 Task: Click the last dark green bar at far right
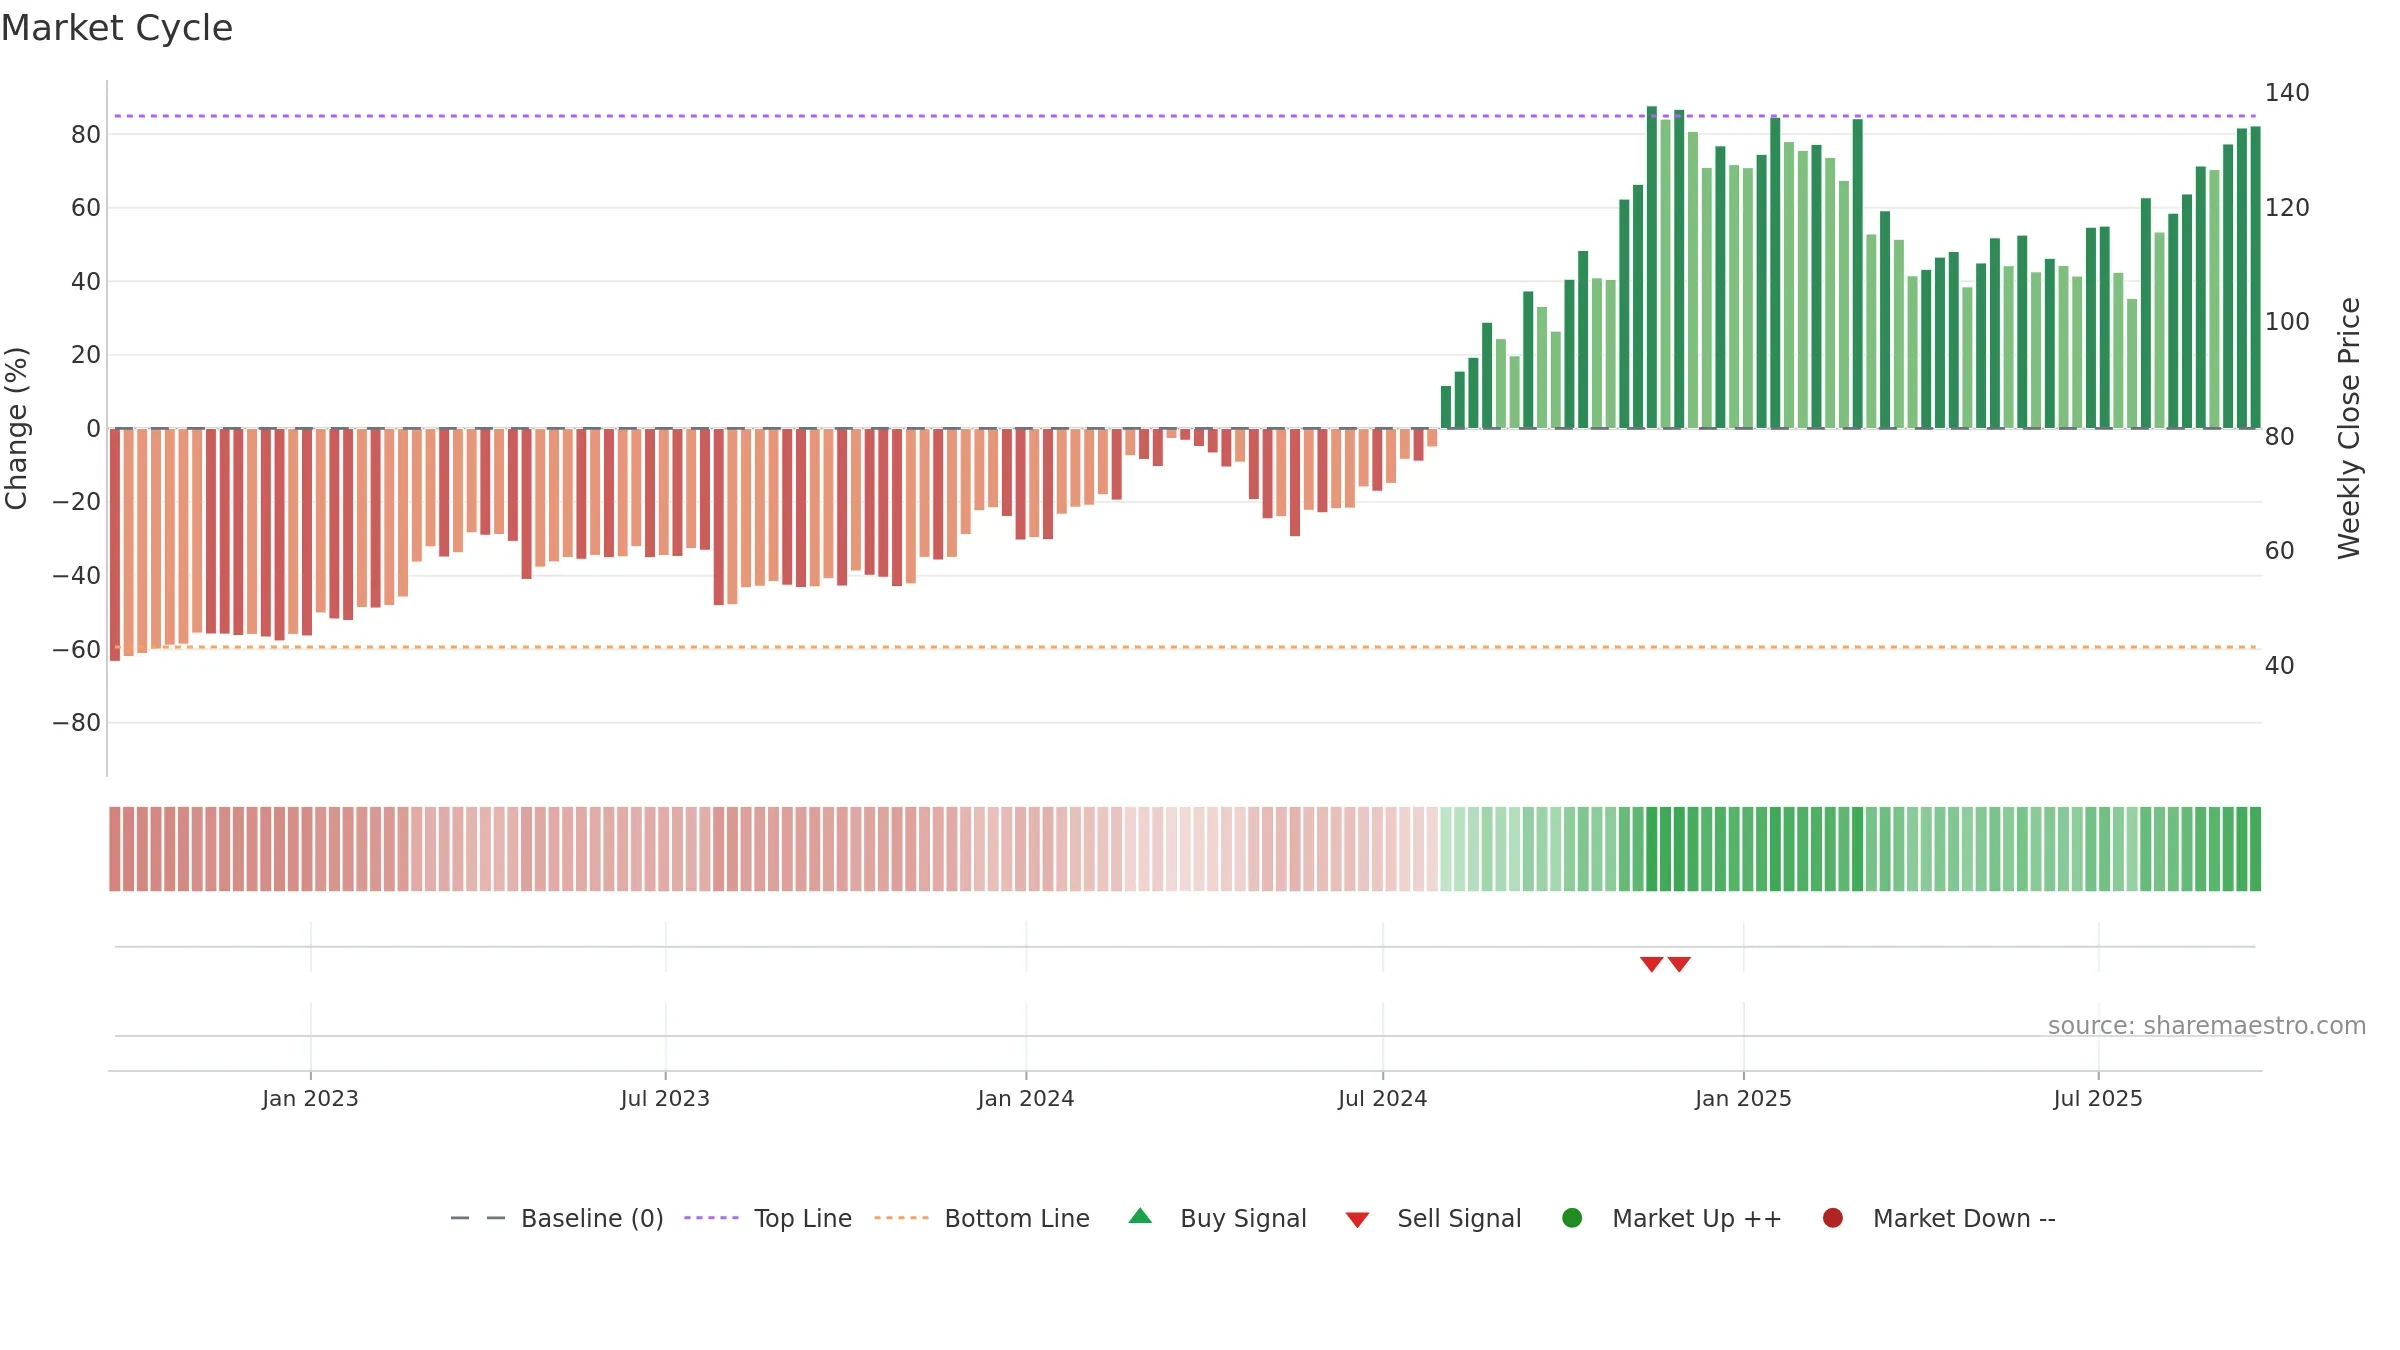[2255, 277]
